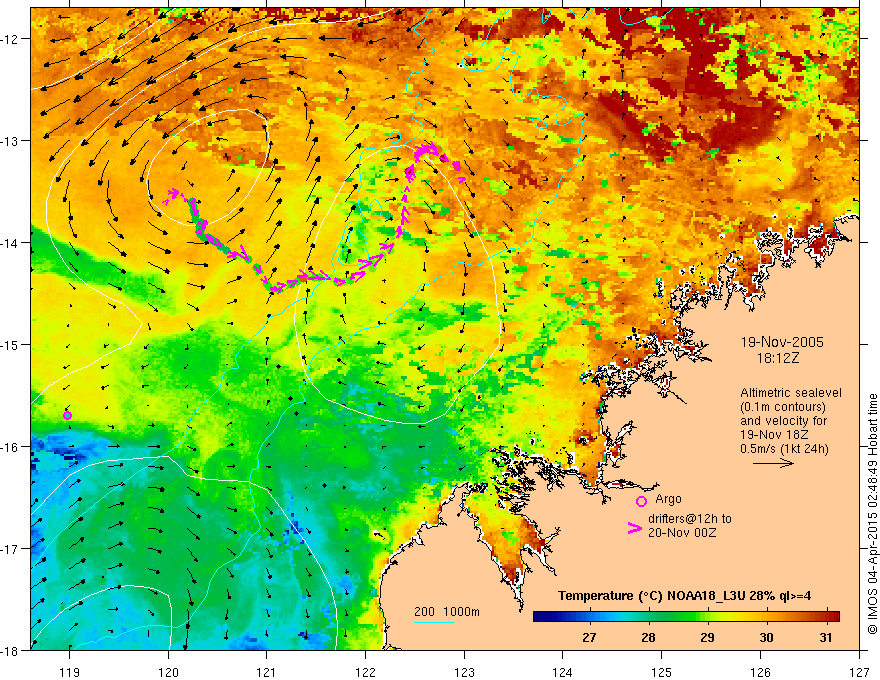The height and width of the screenshot is (680, 880).
Task: Click the longitude label 127
Action: pos(859,672)
